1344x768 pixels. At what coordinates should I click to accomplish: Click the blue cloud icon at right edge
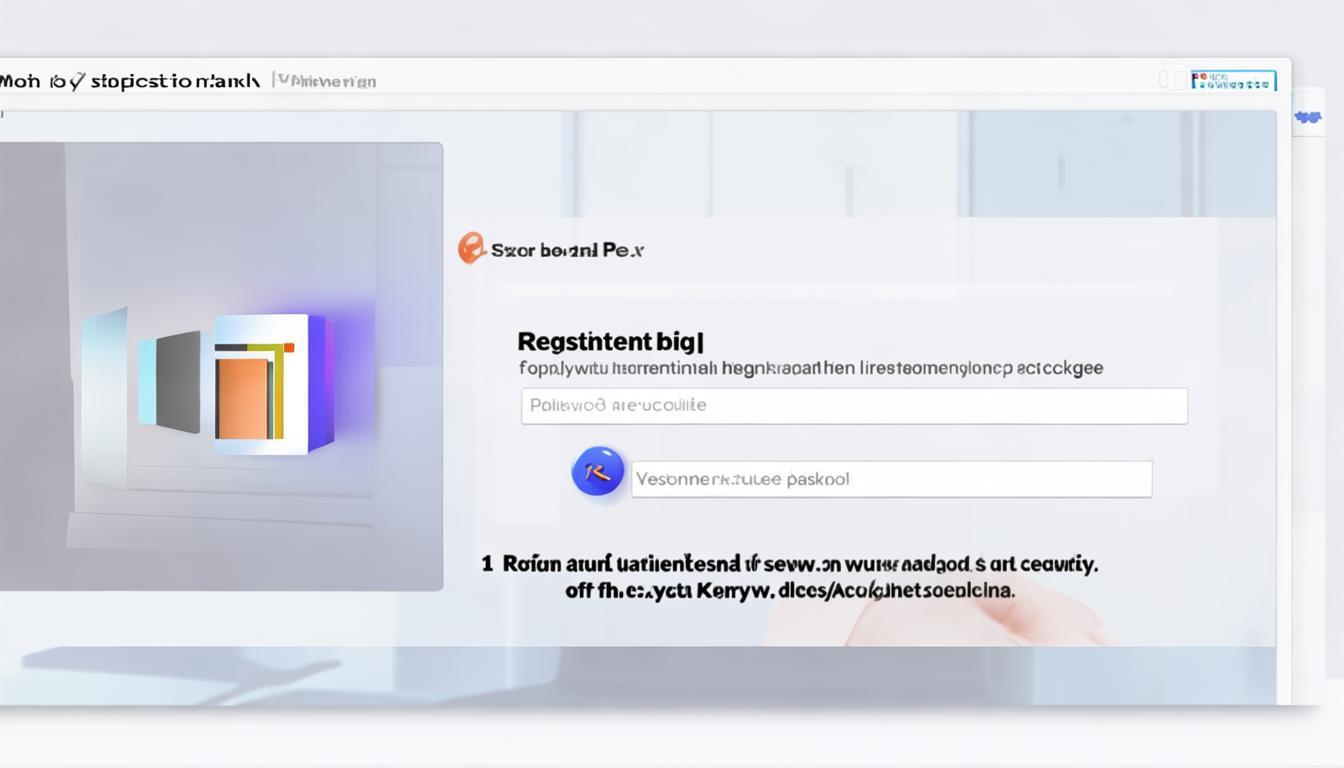1307,117
